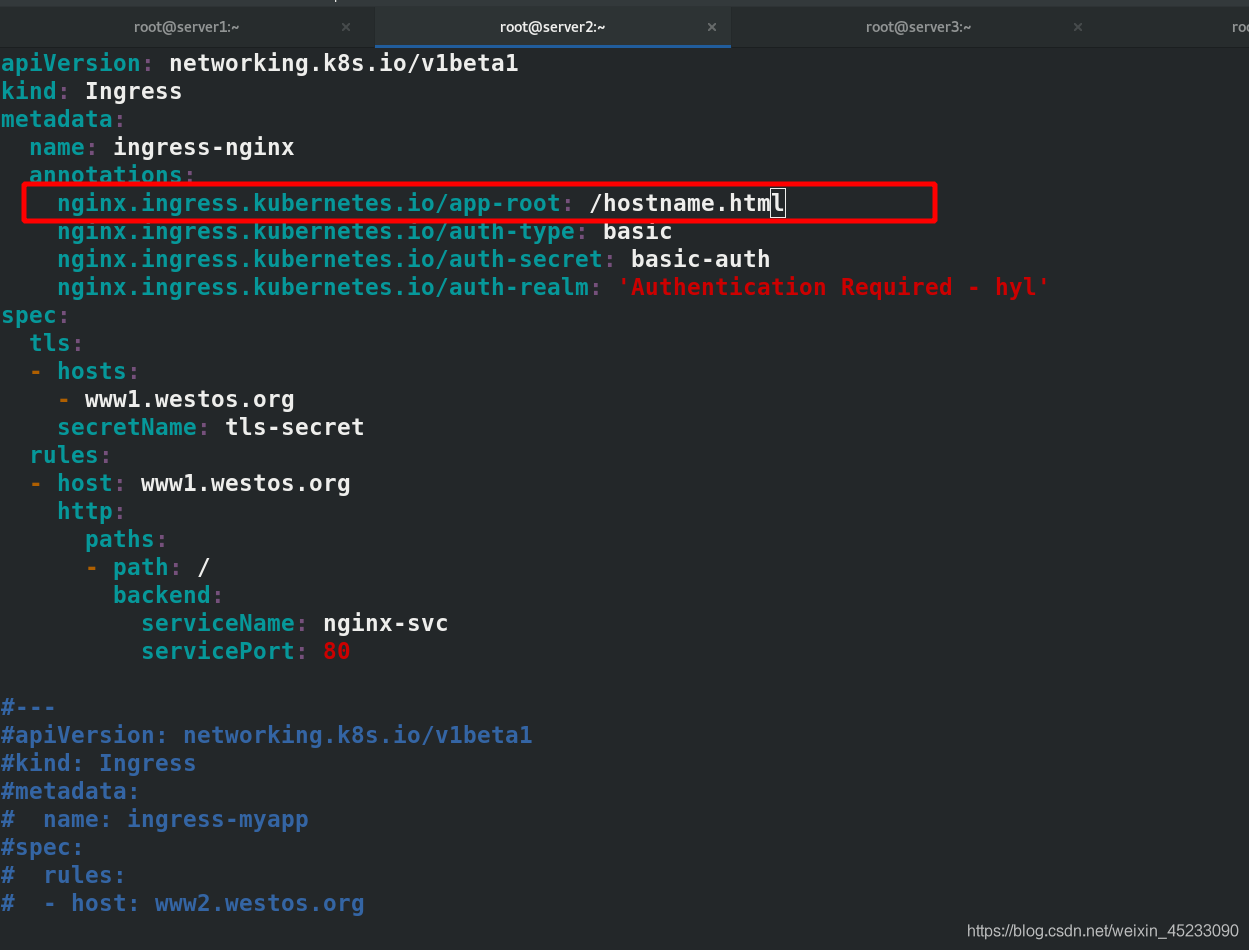Click the '- path: /' line
This screenshot has width=1249, height=950.
(148, 567)
